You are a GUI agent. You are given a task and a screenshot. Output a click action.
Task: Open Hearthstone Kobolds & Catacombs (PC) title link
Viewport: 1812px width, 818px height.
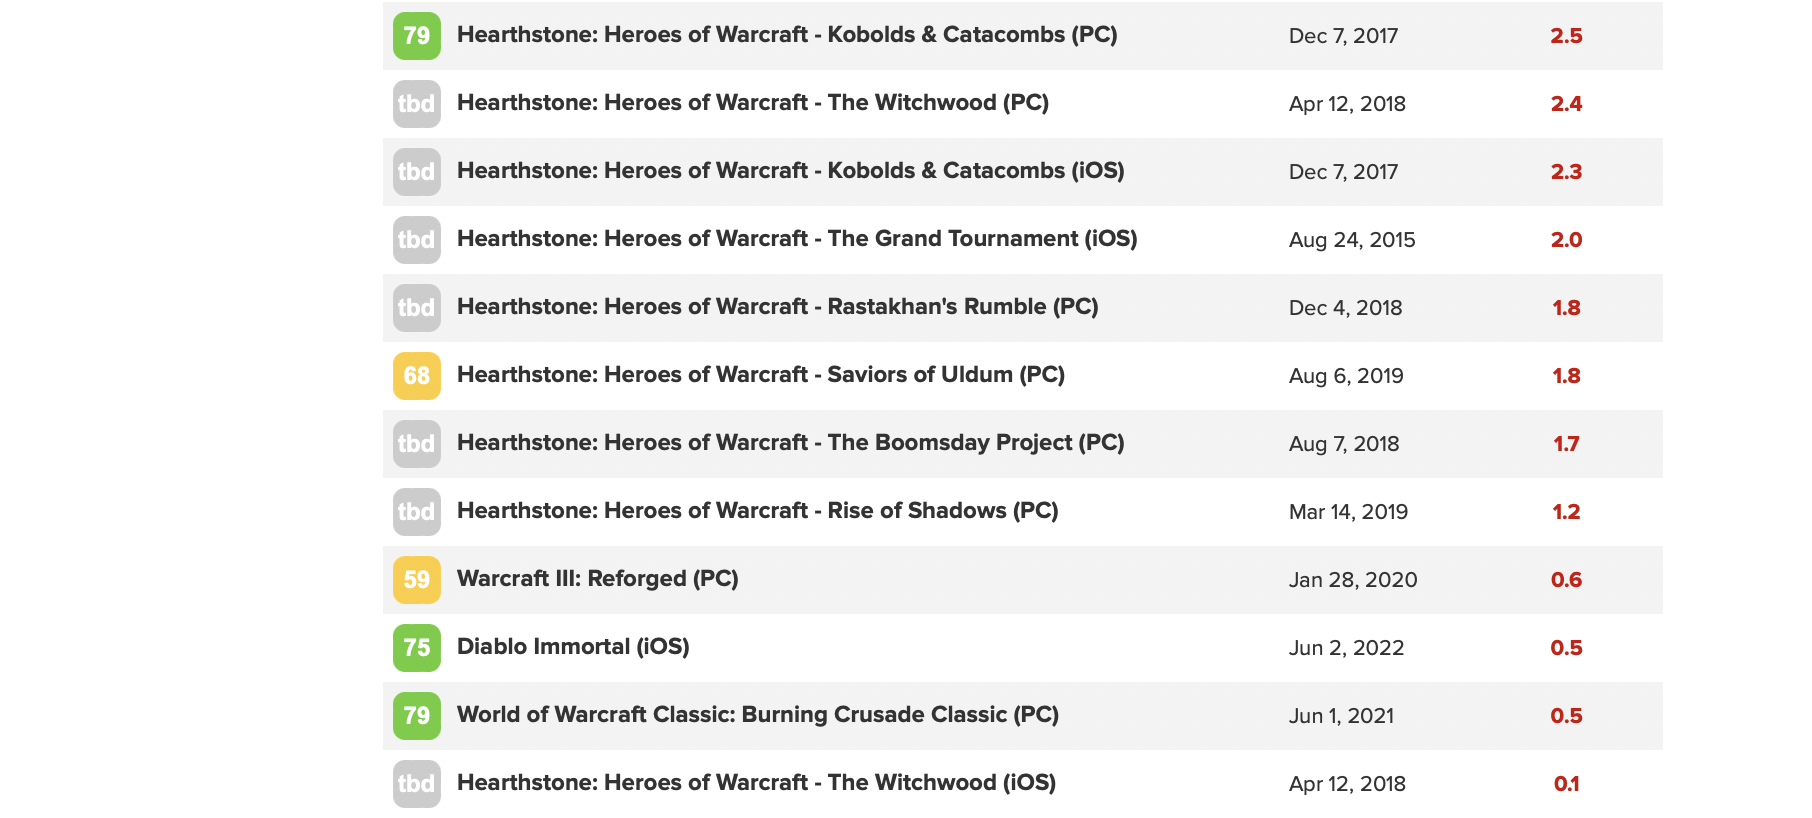click(786, 35)
